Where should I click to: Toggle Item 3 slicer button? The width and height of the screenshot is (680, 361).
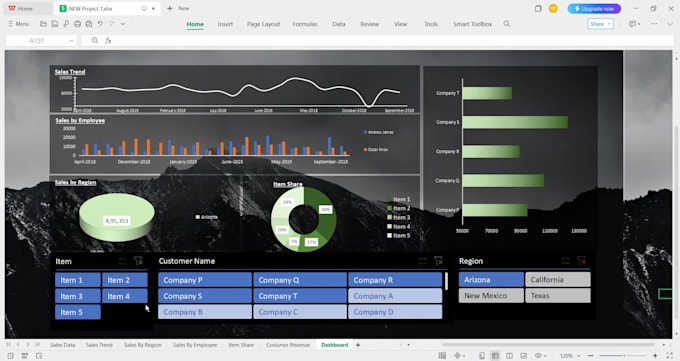[x=78, y=296]
